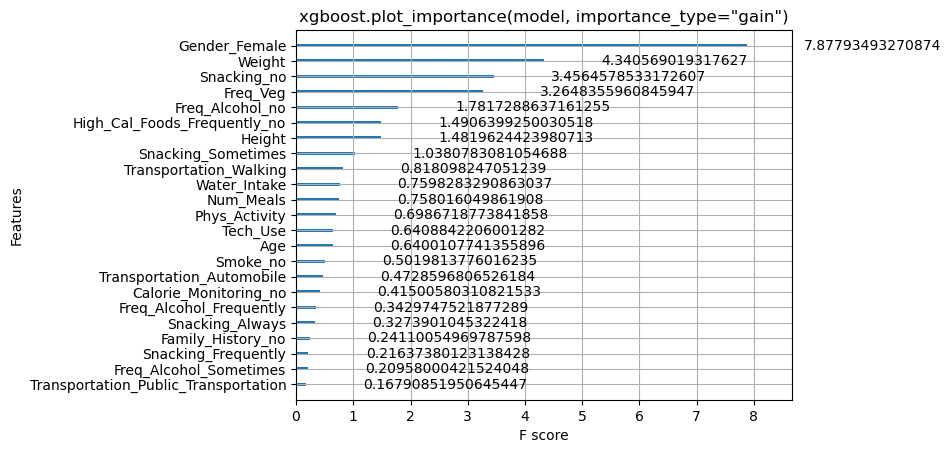Select the Weight importance bar
This screenshot has height=453, width=951.
click(x=420, y=60)
